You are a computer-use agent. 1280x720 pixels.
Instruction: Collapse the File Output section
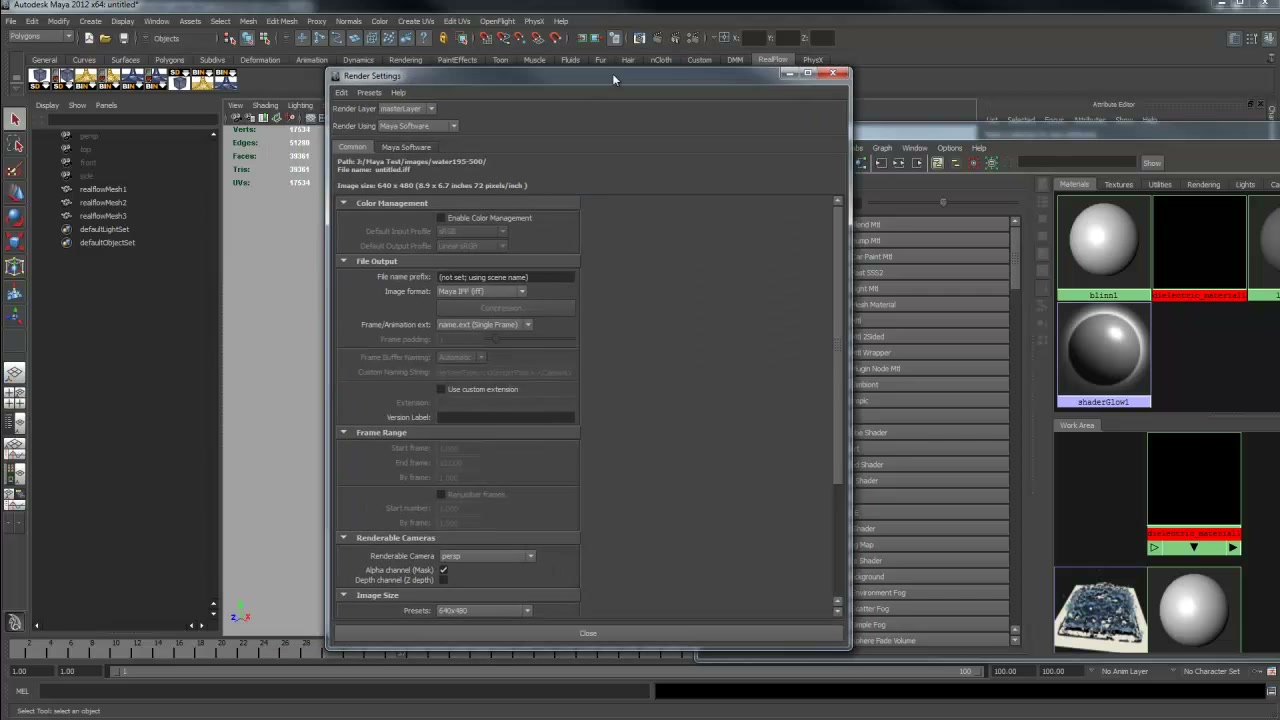tap(343, 261)
